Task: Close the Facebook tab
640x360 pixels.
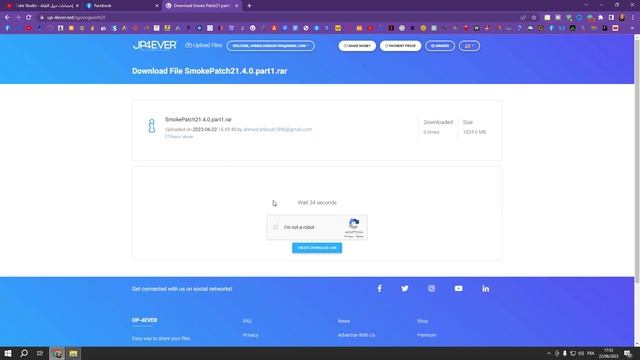Action: click(157, 6)
